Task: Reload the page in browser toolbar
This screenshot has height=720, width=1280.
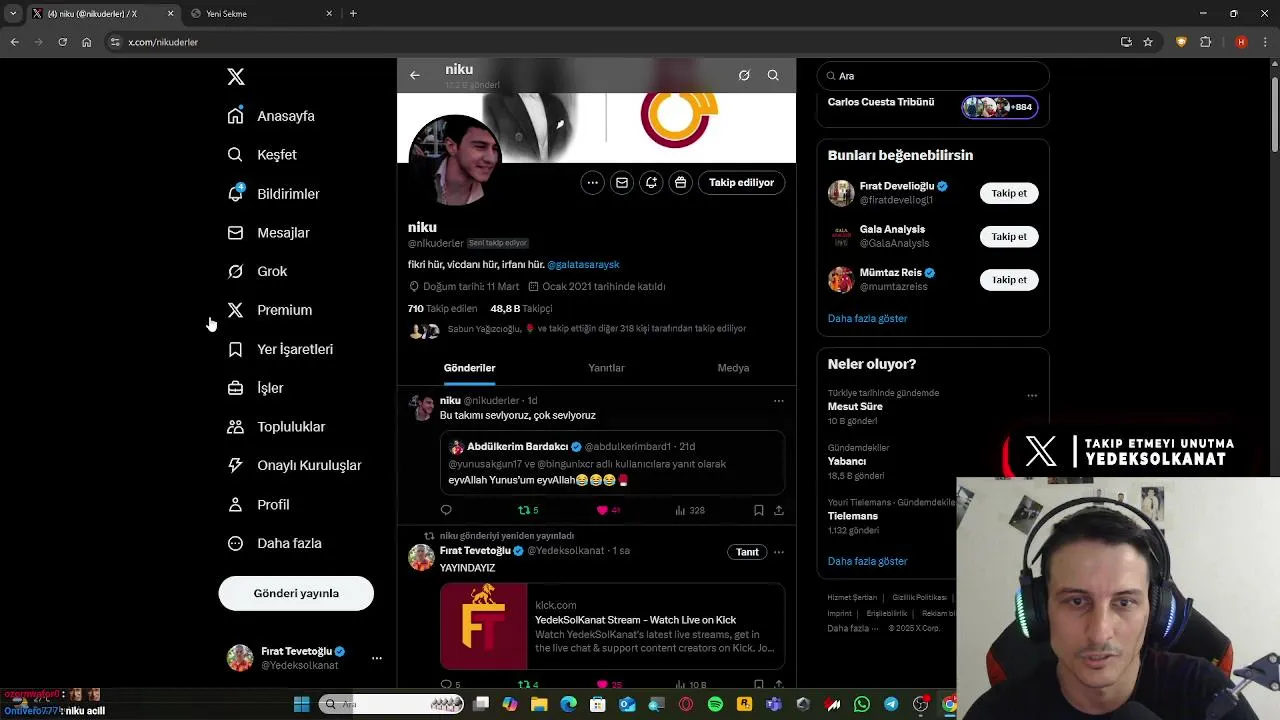Action: [x=62, y=42]
